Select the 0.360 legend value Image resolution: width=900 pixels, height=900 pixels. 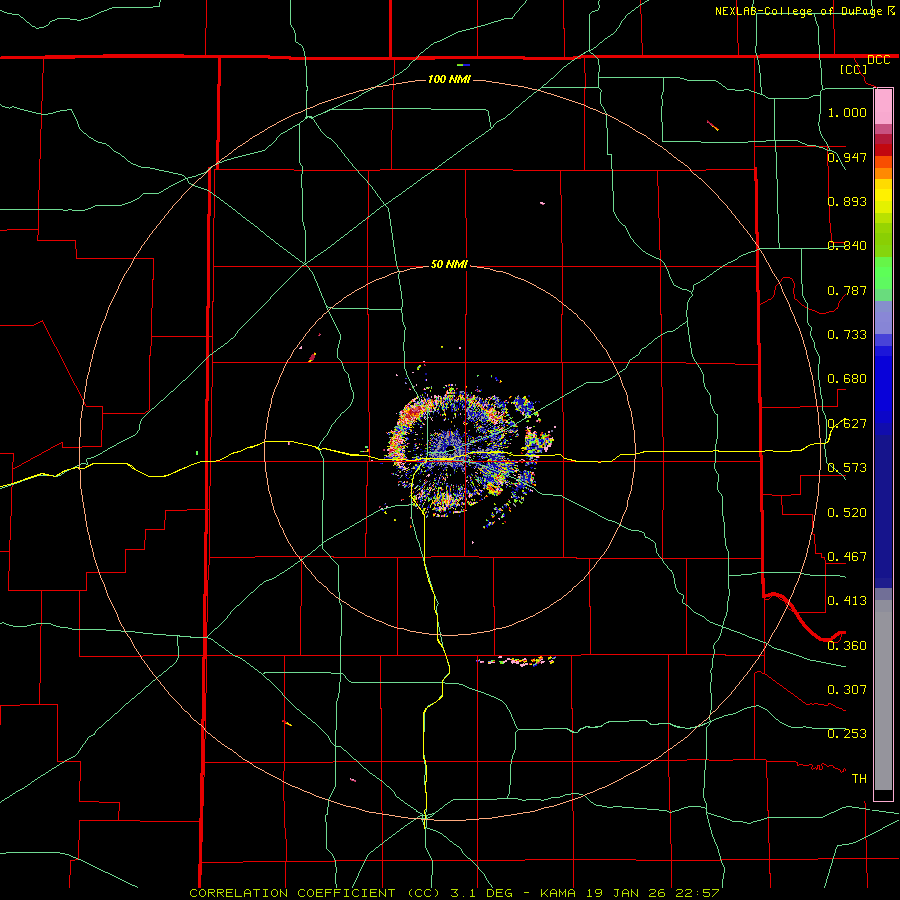pyautogui.click(x=847, y=646)
